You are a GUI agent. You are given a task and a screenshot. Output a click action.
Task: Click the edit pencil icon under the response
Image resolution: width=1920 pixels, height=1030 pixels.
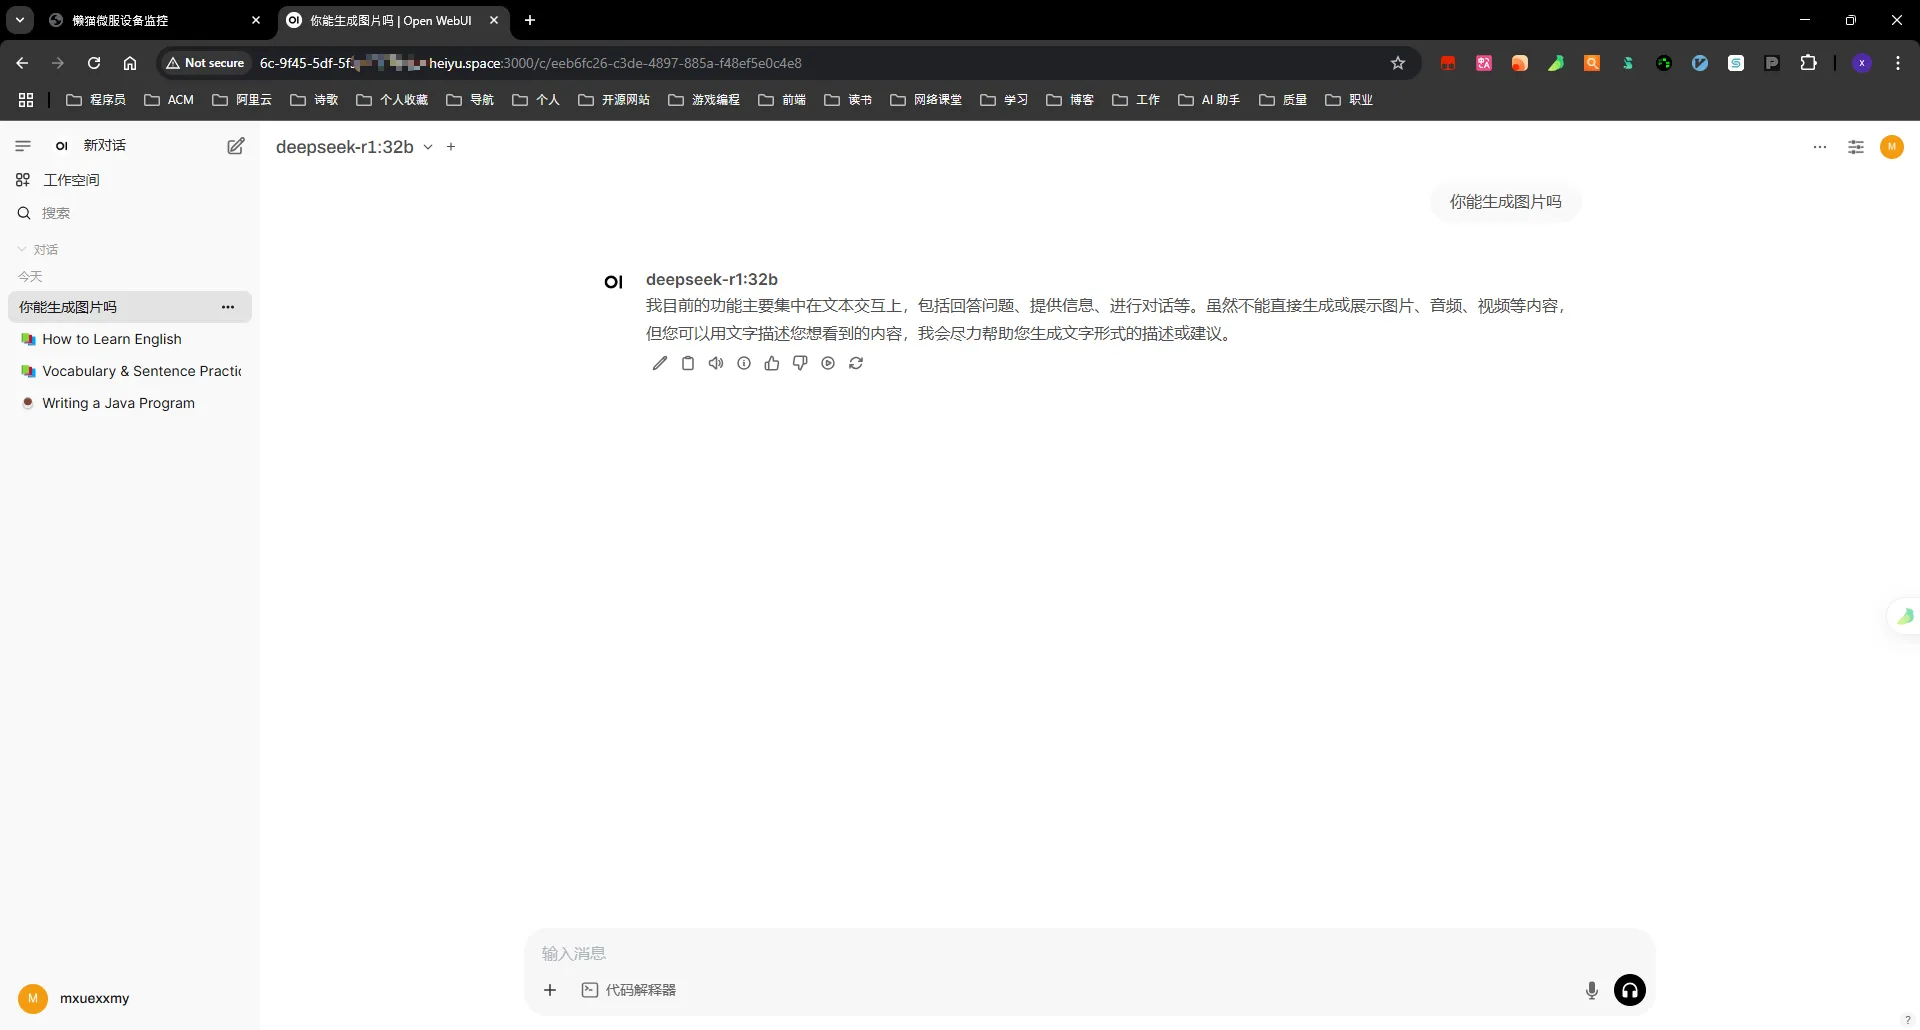(x=660, y=363)
